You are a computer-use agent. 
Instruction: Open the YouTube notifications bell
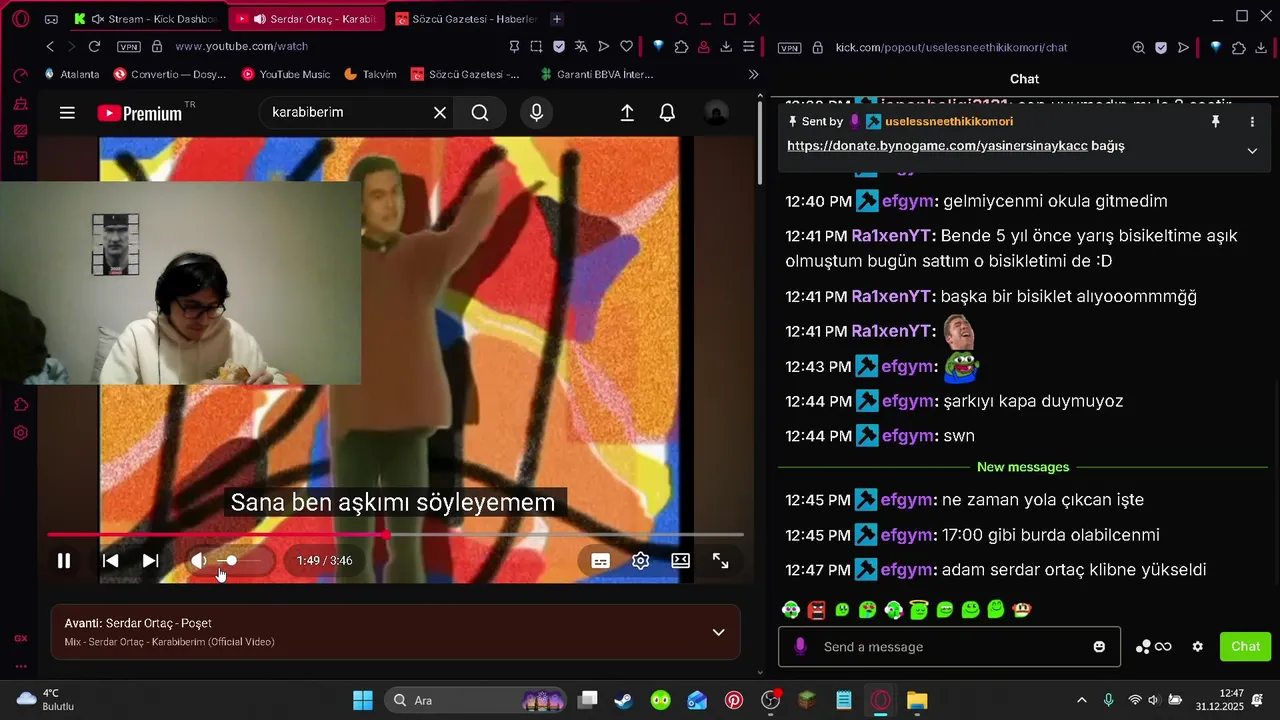point(667,113)
